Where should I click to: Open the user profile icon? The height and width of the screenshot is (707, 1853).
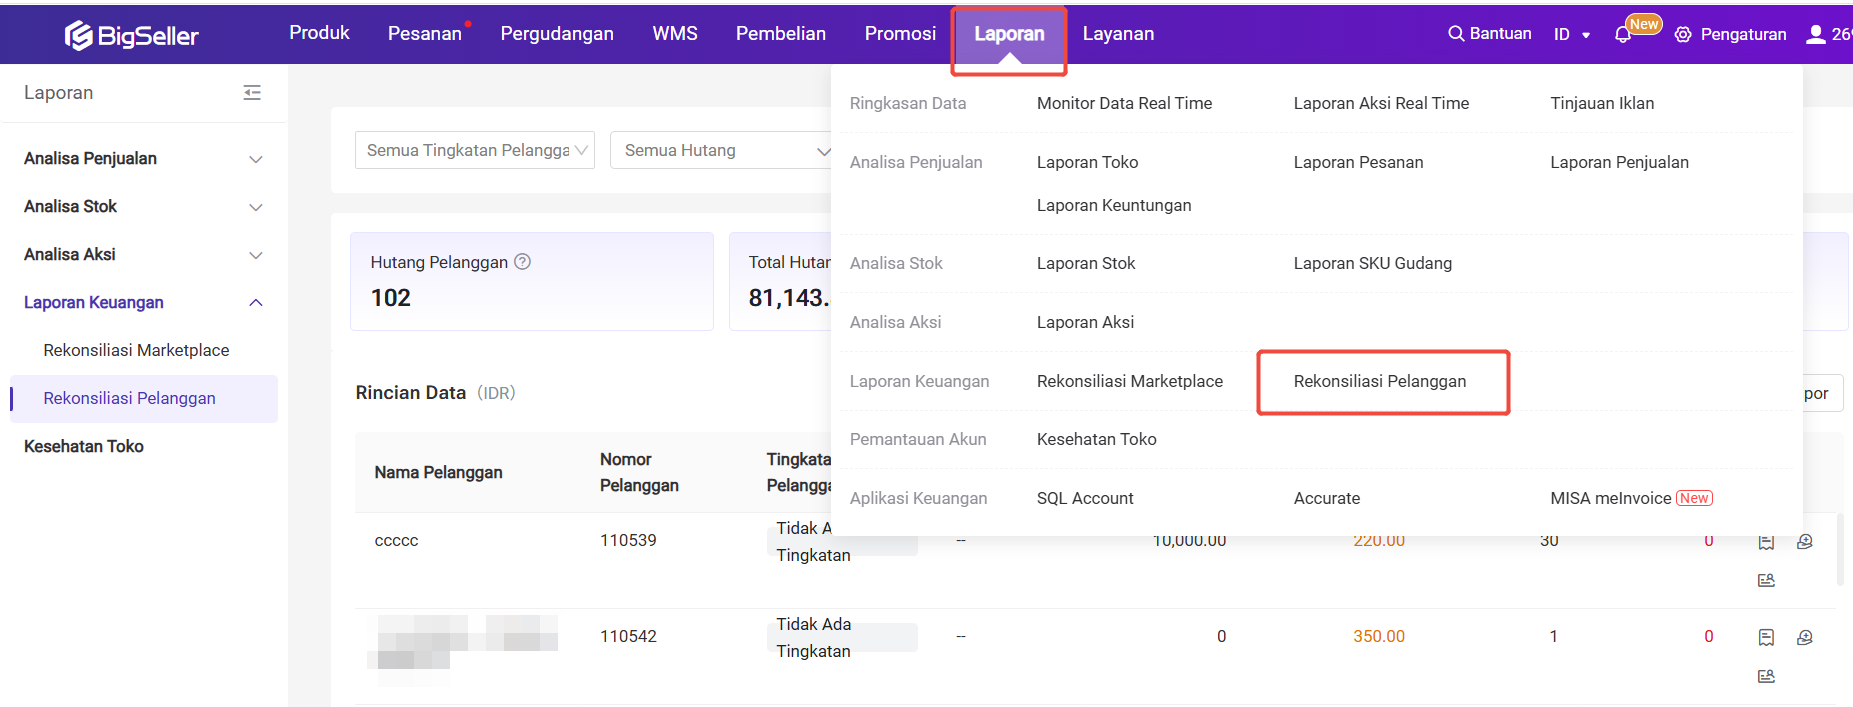click(1815, 35)
